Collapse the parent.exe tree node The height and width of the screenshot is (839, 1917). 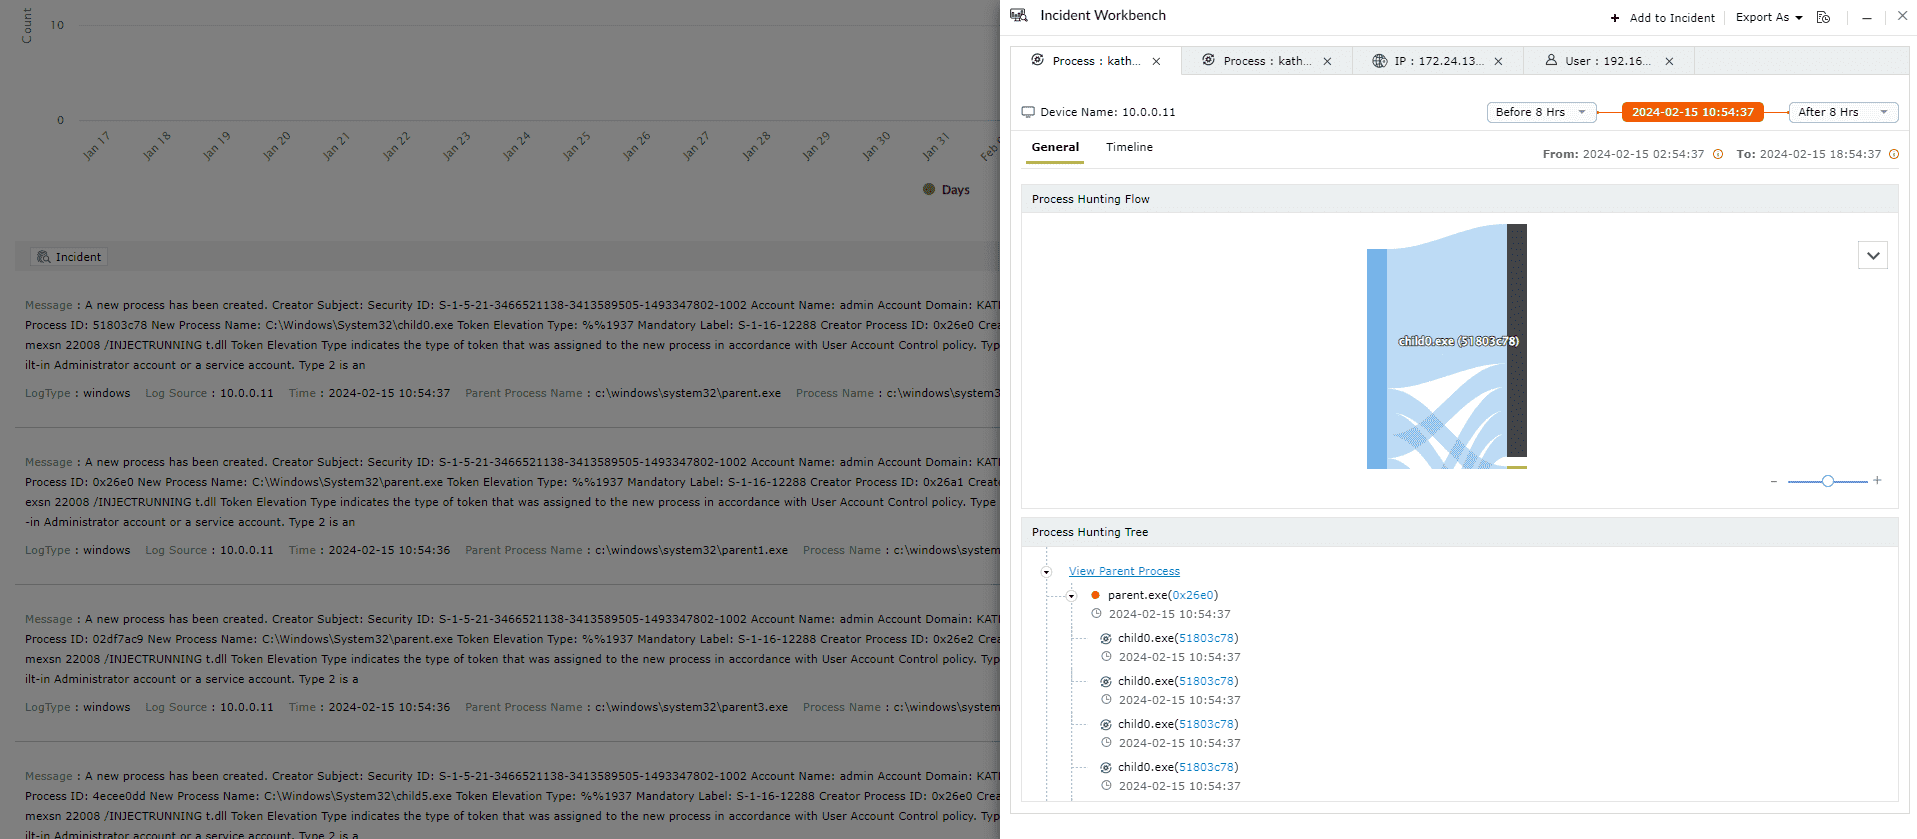click(x=1071, y=596)
